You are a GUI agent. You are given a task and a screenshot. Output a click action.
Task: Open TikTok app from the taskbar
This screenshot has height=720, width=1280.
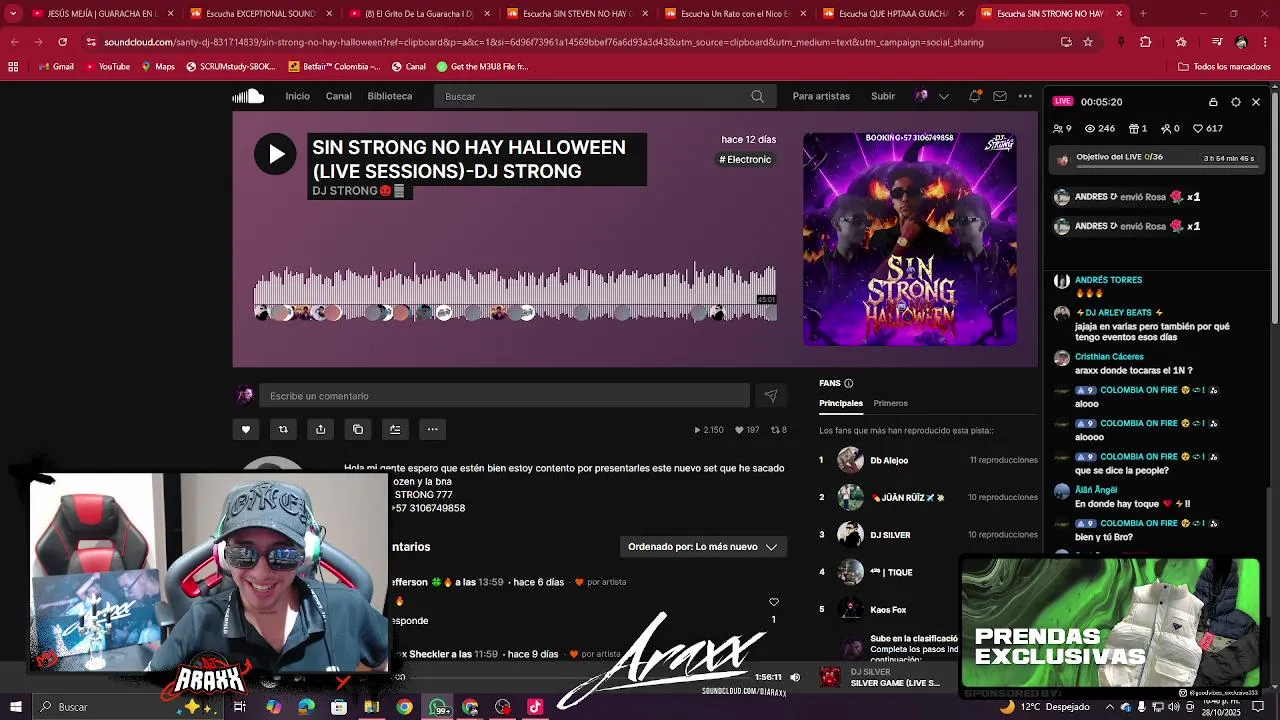point(535,707)
